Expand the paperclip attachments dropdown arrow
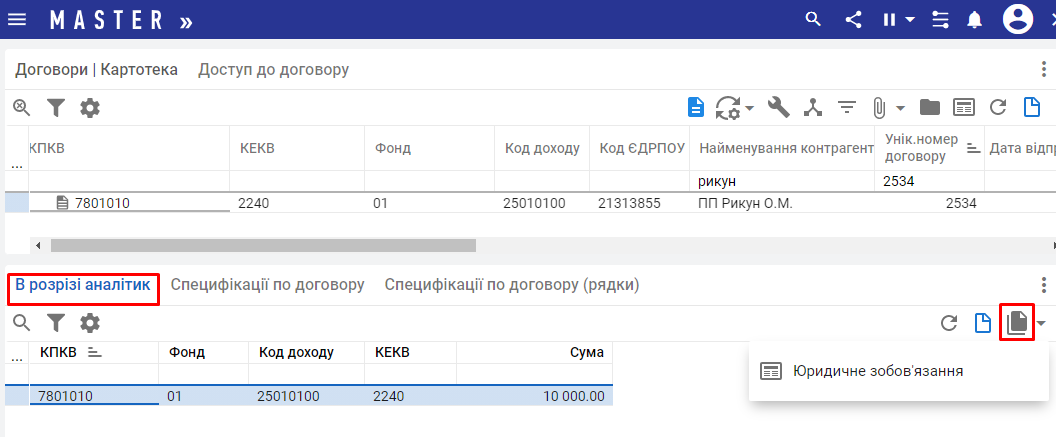This screenshot has height=437, width=1056. click(900, 108)
